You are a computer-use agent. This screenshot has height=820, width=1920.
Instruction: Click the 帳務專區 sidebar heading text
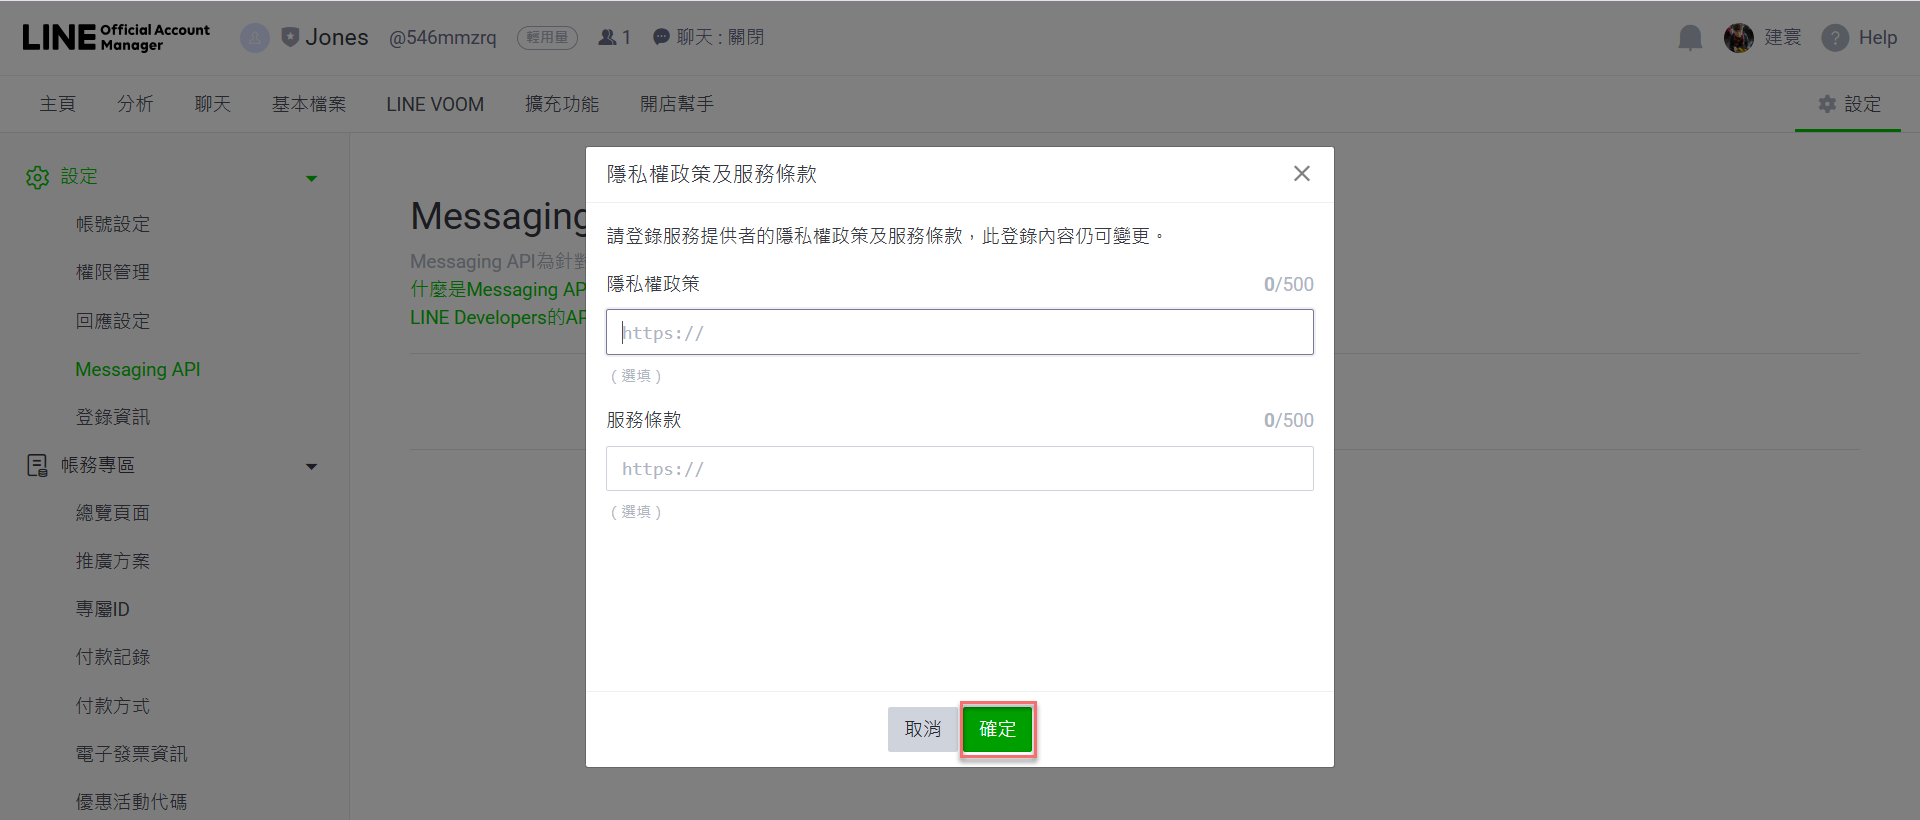98,465
